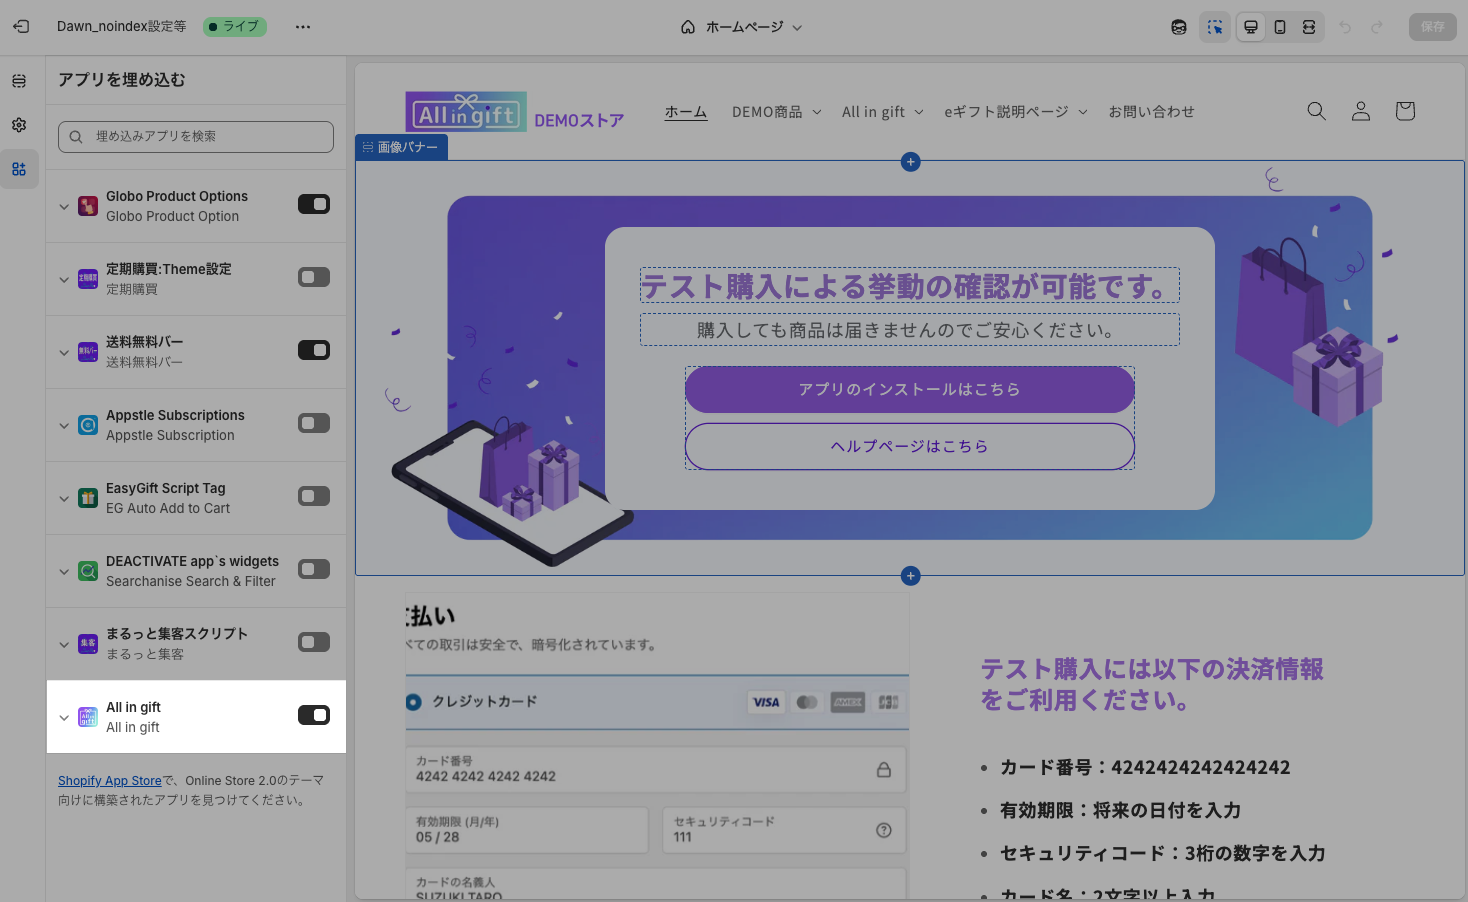Click アプリのインストールはこちら button
1468x902 pixels.
click(910, 389)
